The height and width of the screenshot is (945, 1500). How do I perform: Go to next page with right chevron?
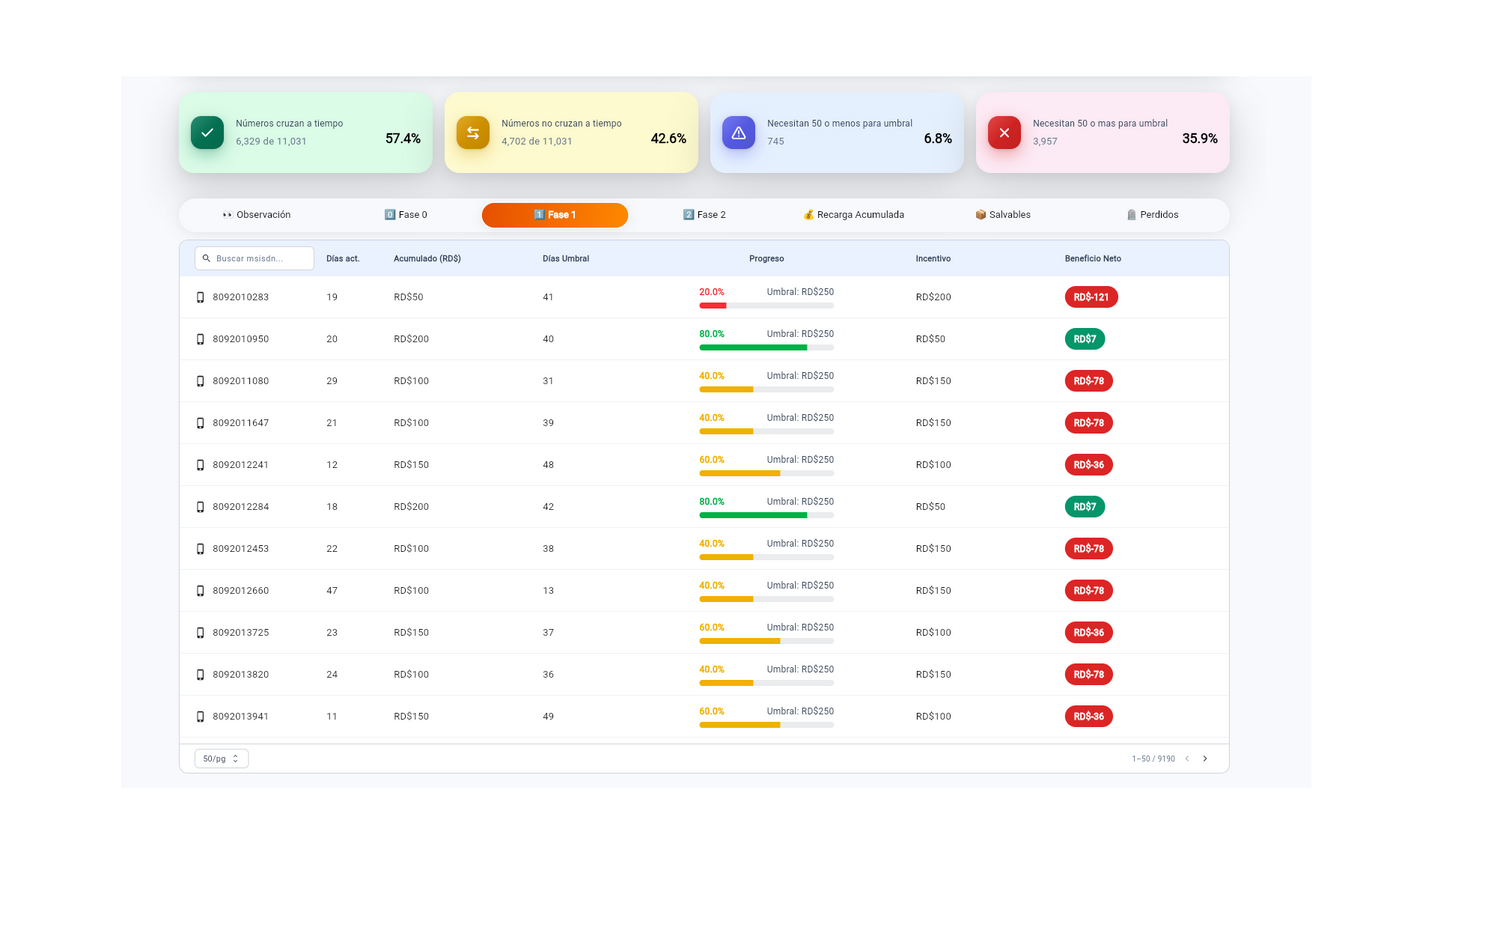pos(1205,759)
